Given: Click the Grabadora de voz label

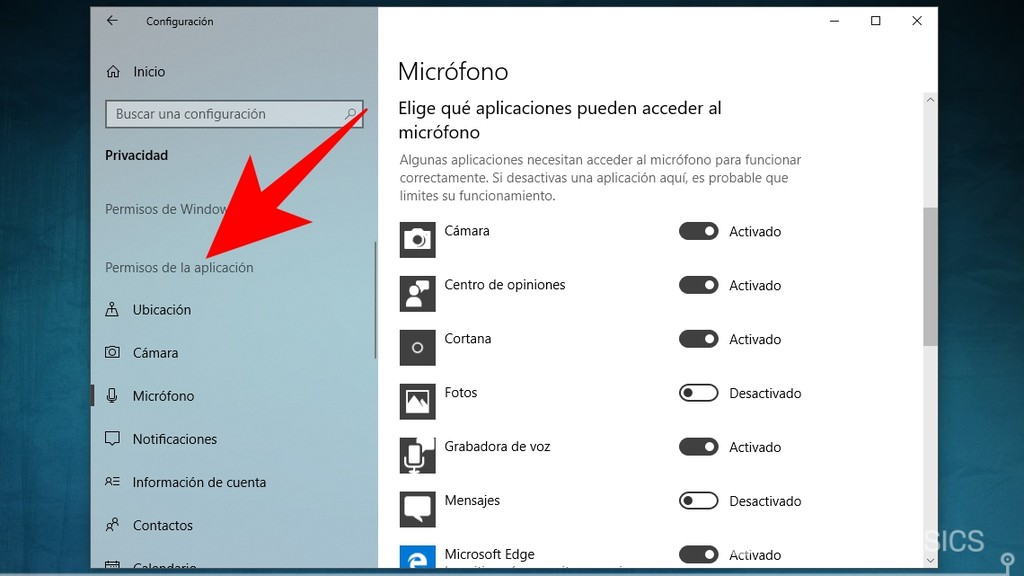Looking at the screenshot, I should pos(498,446).
